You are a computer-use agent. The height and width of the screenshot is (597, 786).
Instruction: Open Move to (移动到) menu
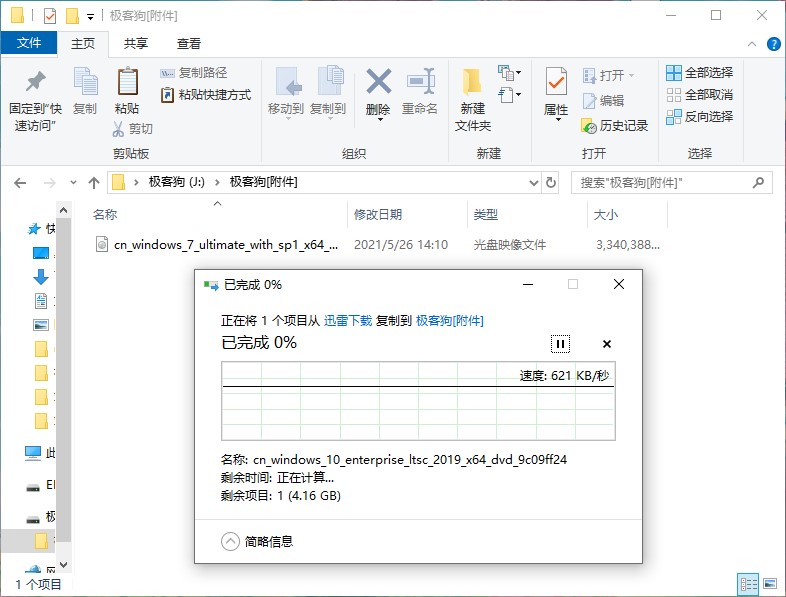coord(286,92)
